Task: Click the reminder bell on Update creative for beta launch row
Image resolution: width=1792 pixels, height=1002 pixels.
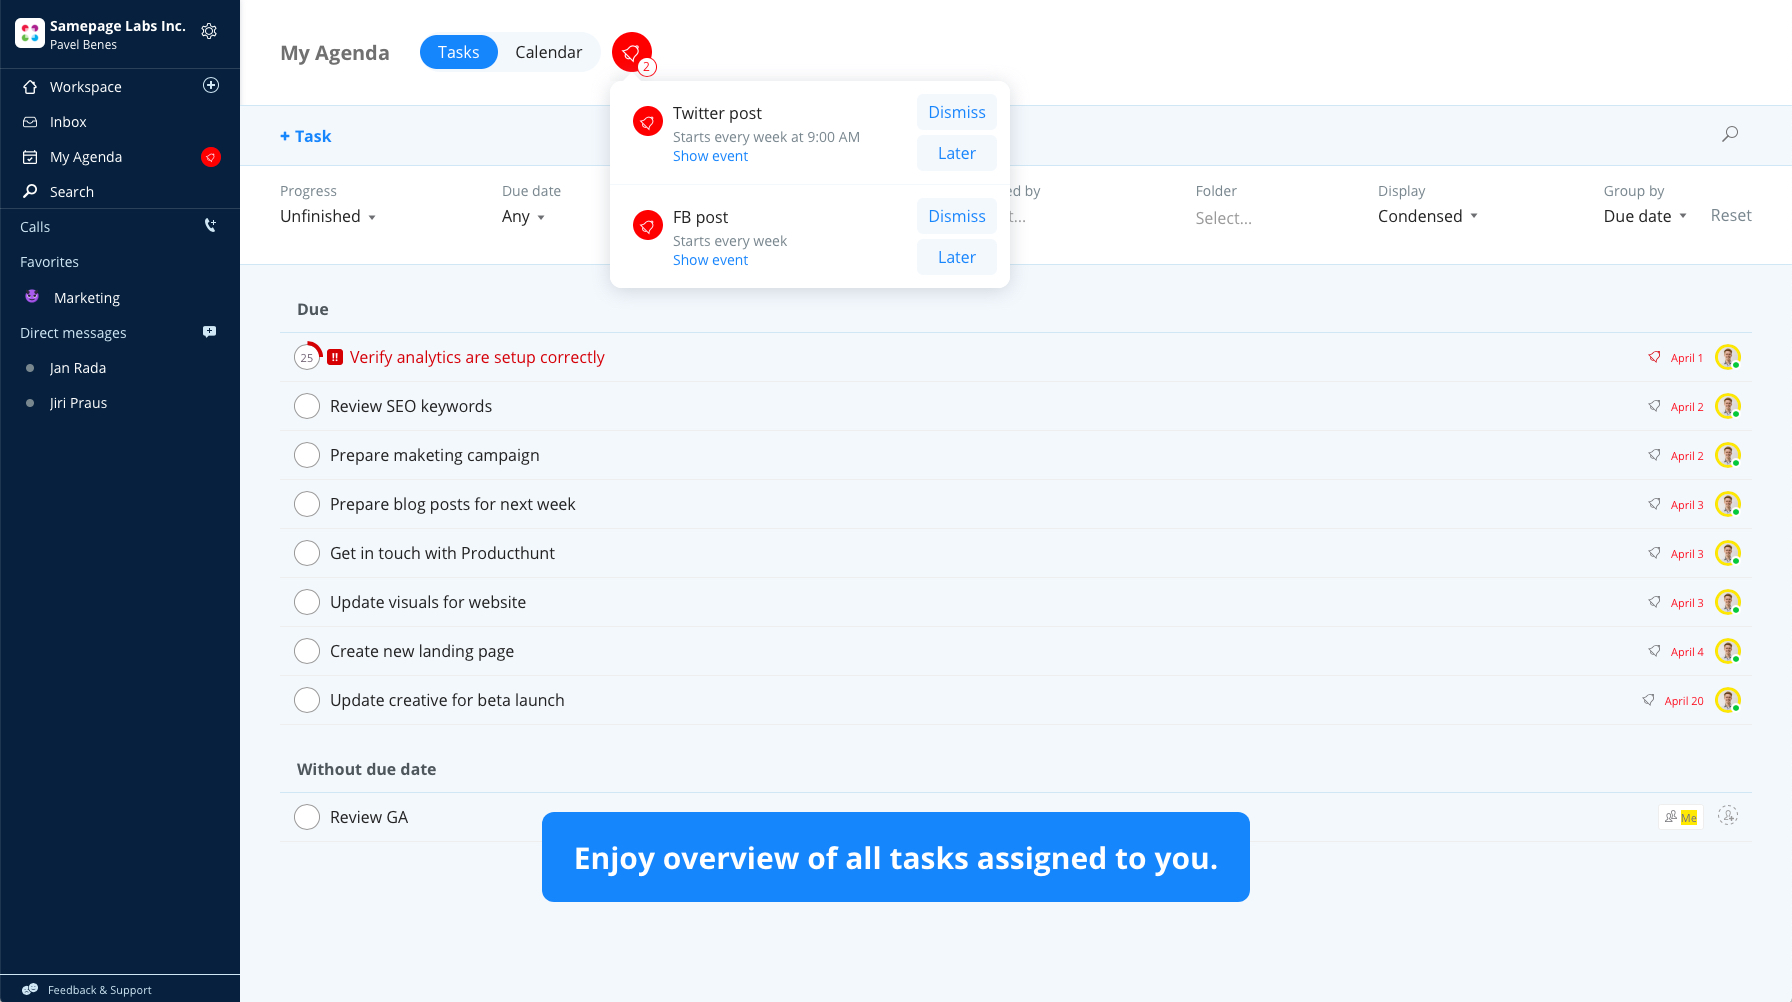Action: (x=1648, y=700)
